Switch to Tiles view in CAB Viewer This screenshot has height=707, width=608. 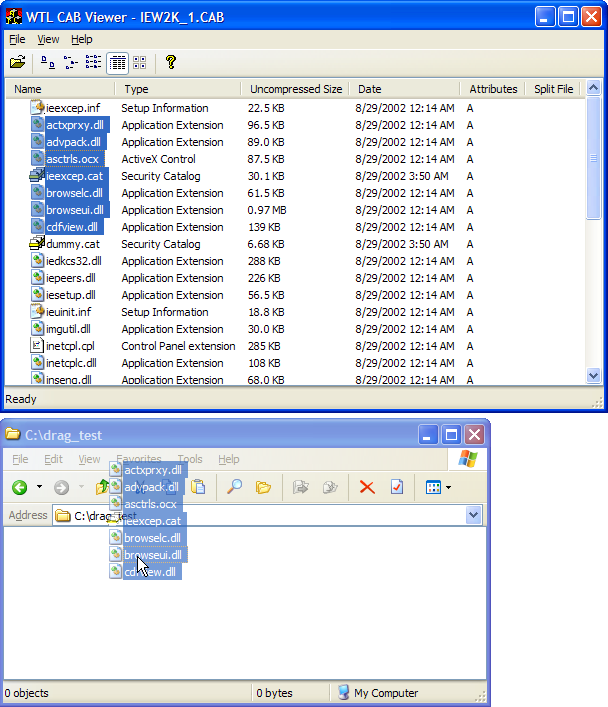140,62
